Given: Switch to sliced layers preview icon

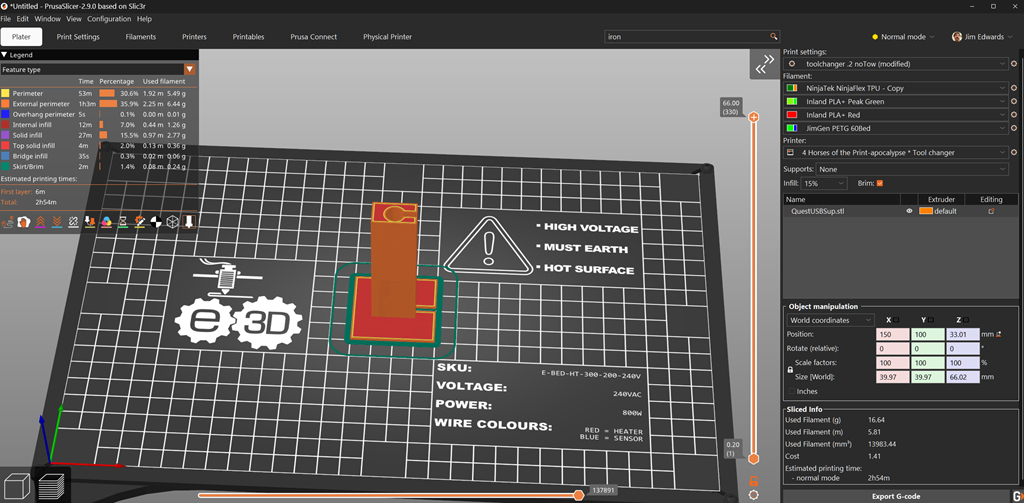Looking at the screenshot, I should [x=51, y=485].
